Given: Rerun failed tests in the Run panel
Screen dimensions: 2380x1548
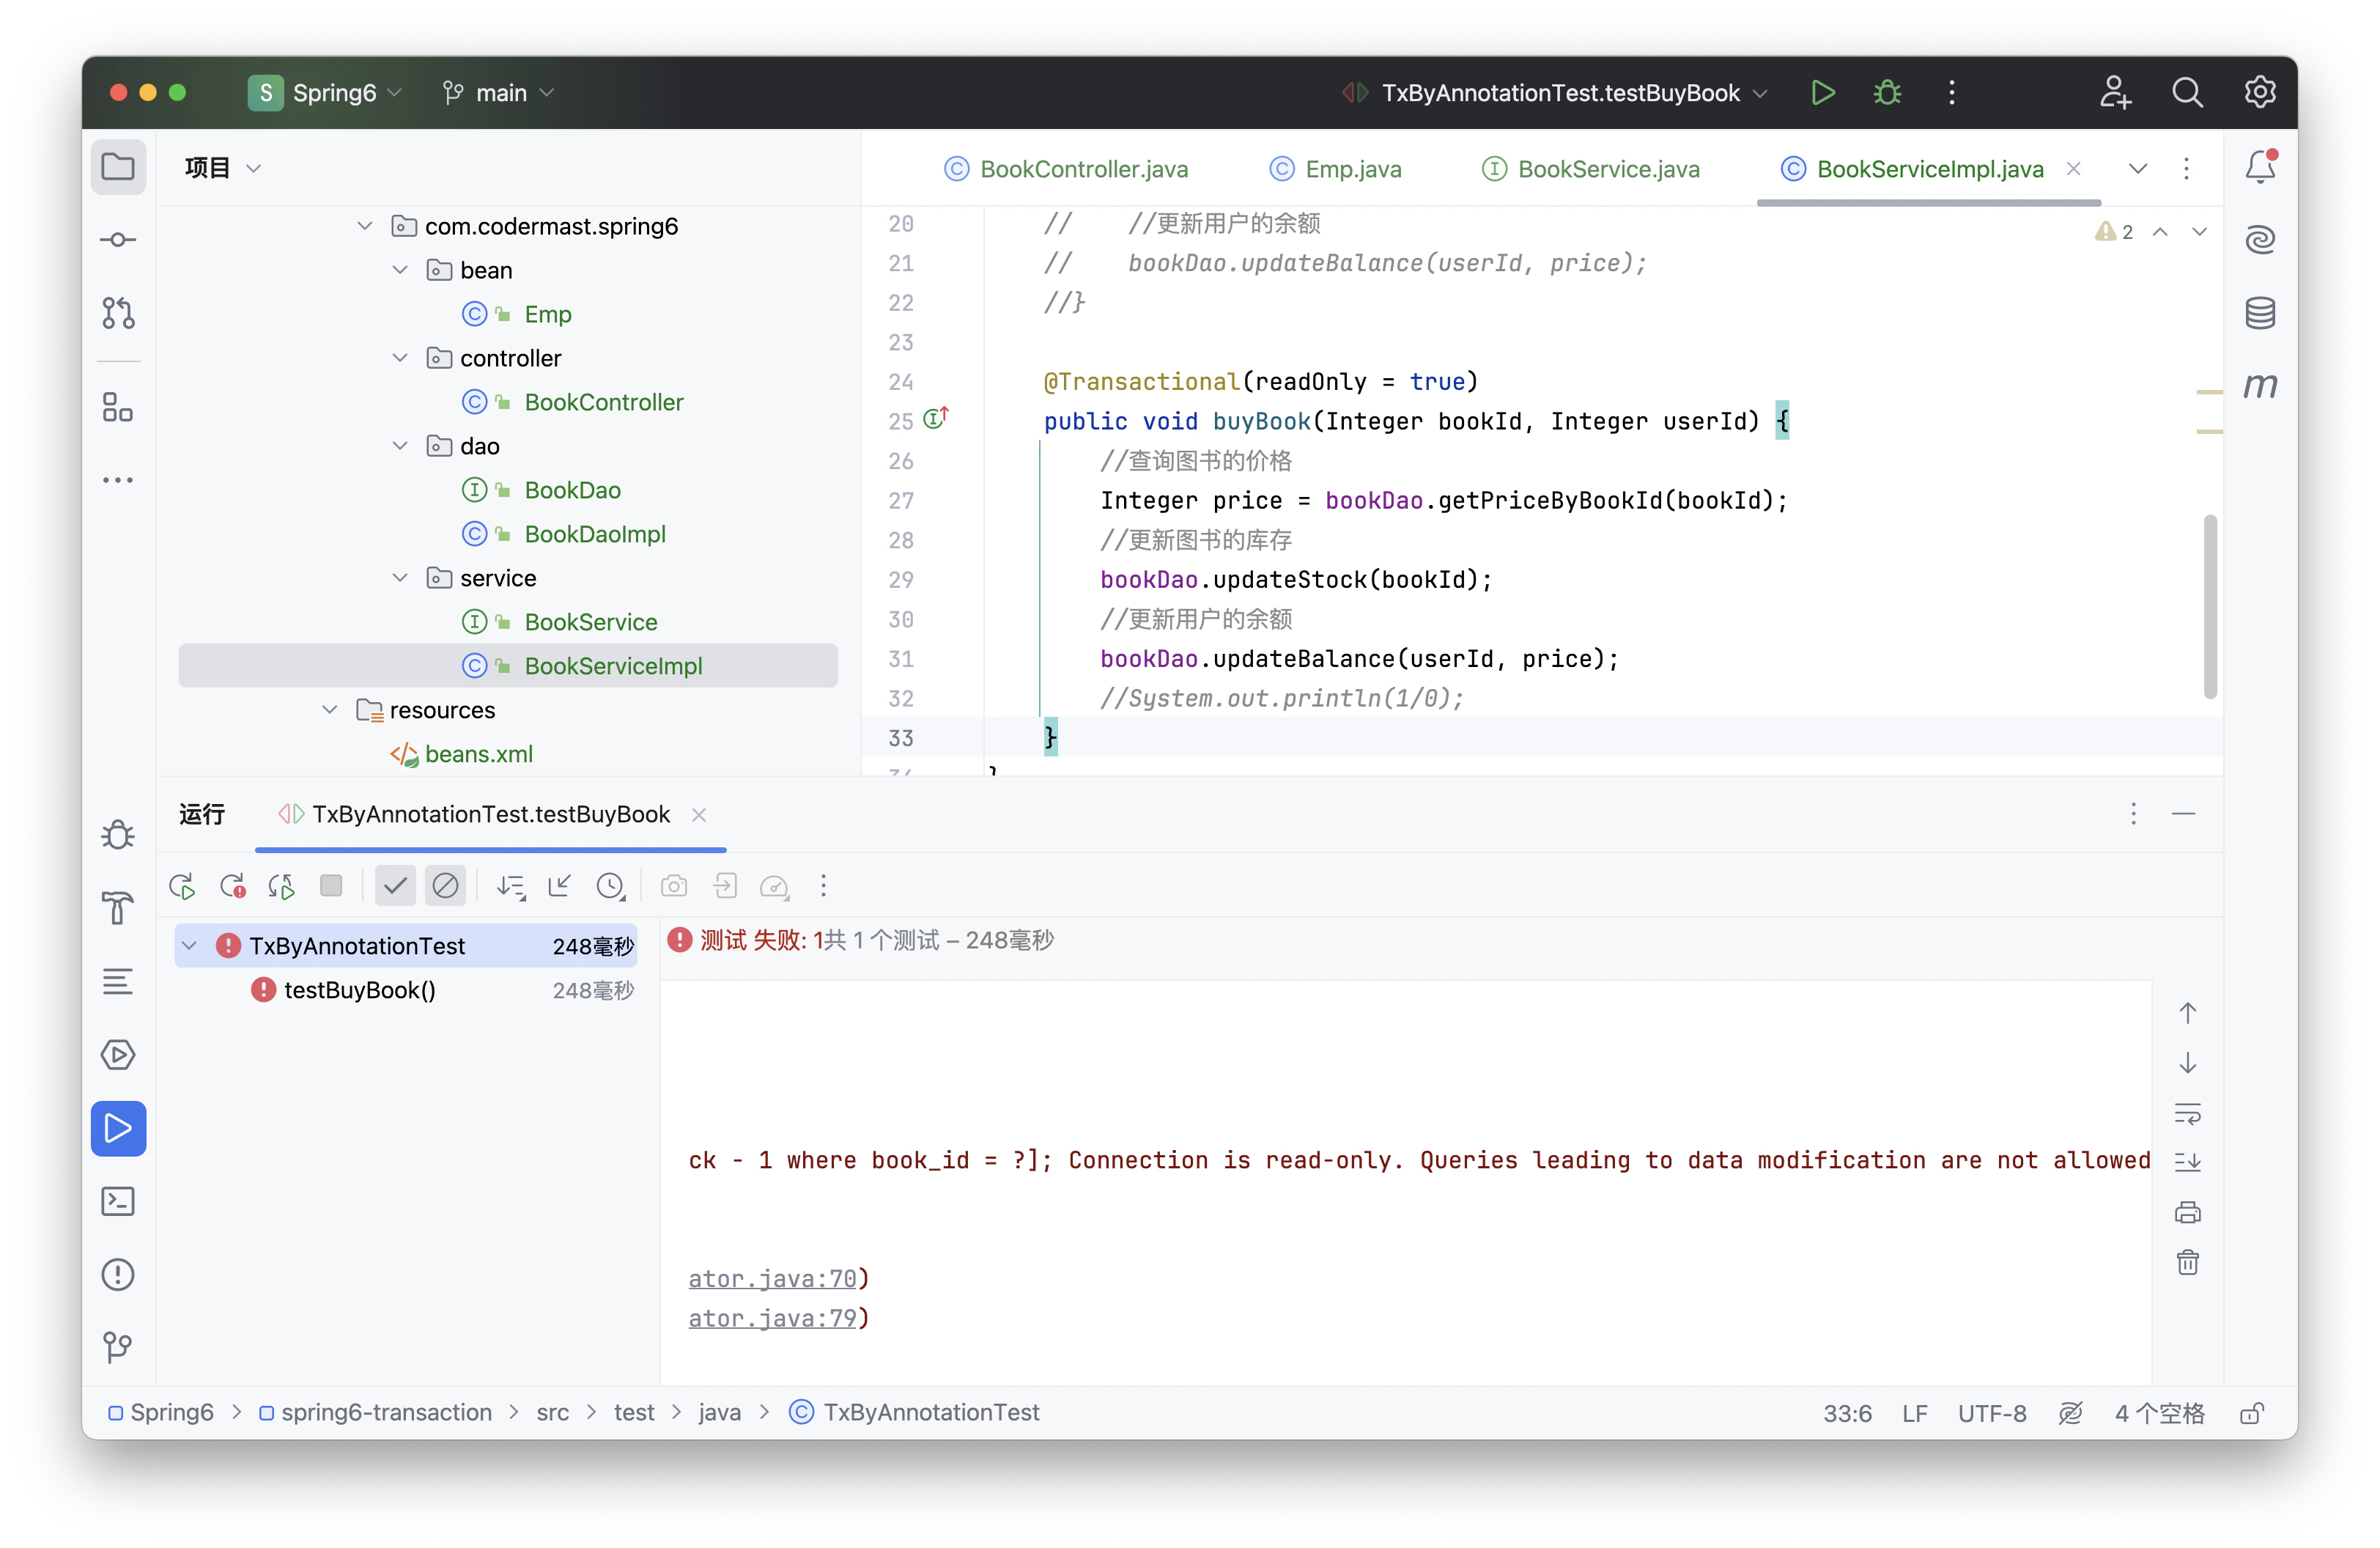Looking at the screenshot, I should pyautogui.click(x=233, y=886).
